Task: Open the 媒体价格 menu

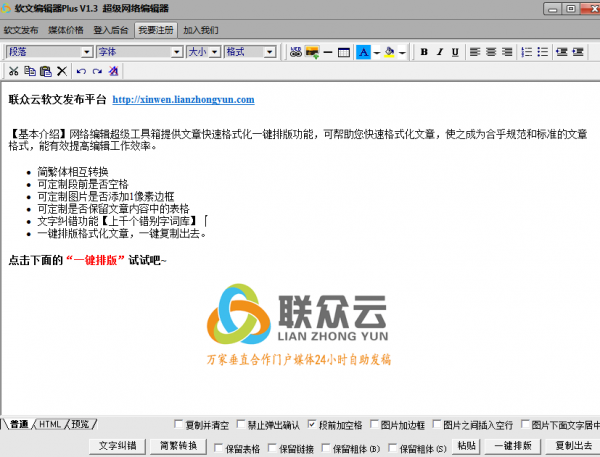Action: point(66,30)
